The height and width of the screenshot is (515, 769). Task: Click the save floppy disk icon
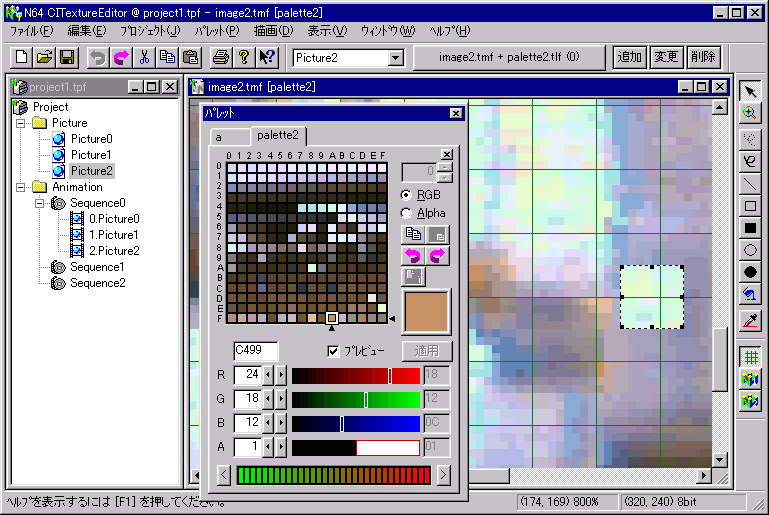67,58
